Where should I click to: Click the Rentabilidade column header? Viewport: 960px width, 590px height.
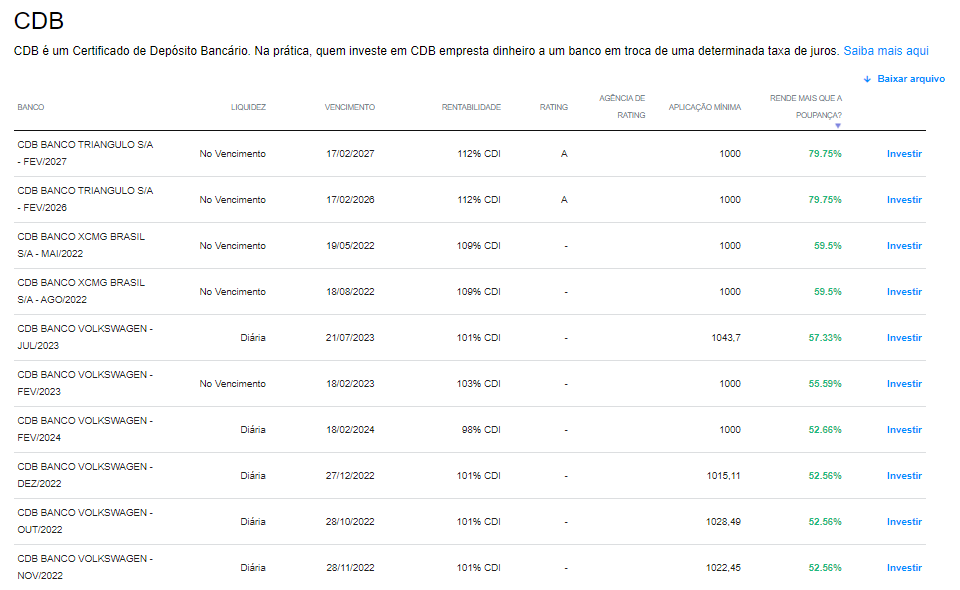pos(471,107)
